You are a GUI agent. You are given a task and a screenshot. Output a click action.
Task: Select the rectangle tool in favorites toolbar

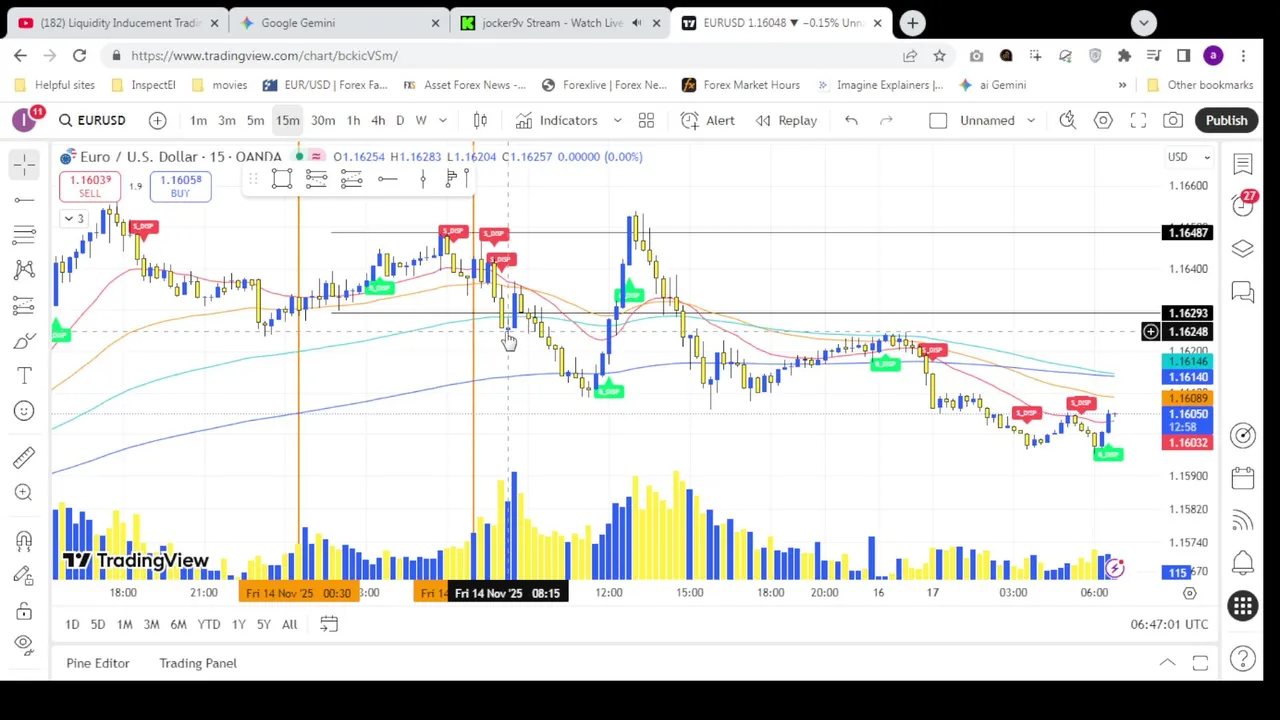tap(282, 179)
